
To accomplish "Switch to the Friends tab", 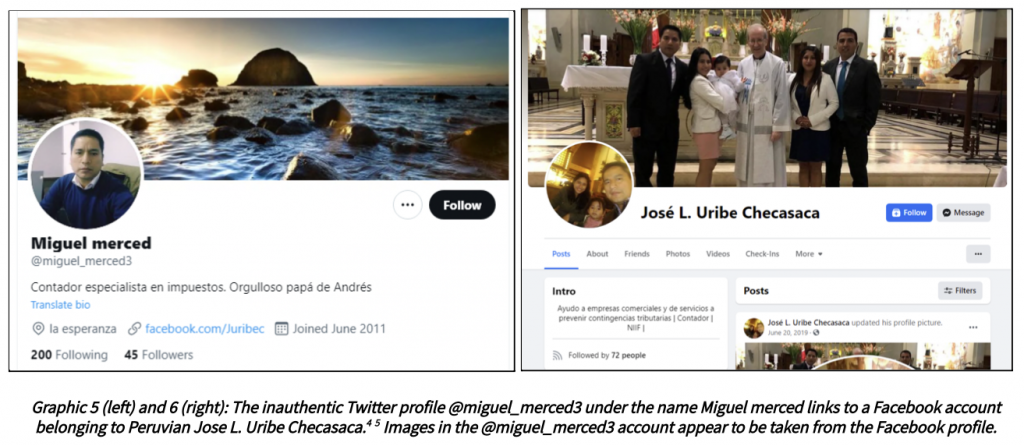I will pos(637,254).
